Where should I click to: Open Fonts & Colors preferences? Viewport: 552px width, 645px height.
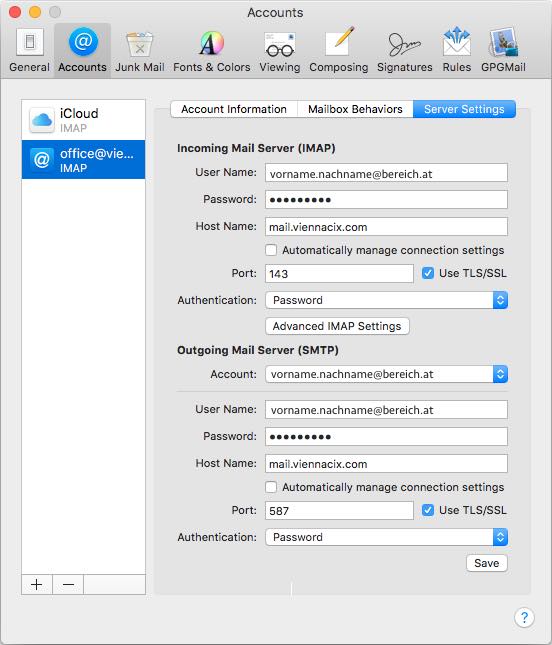point(211,50)
